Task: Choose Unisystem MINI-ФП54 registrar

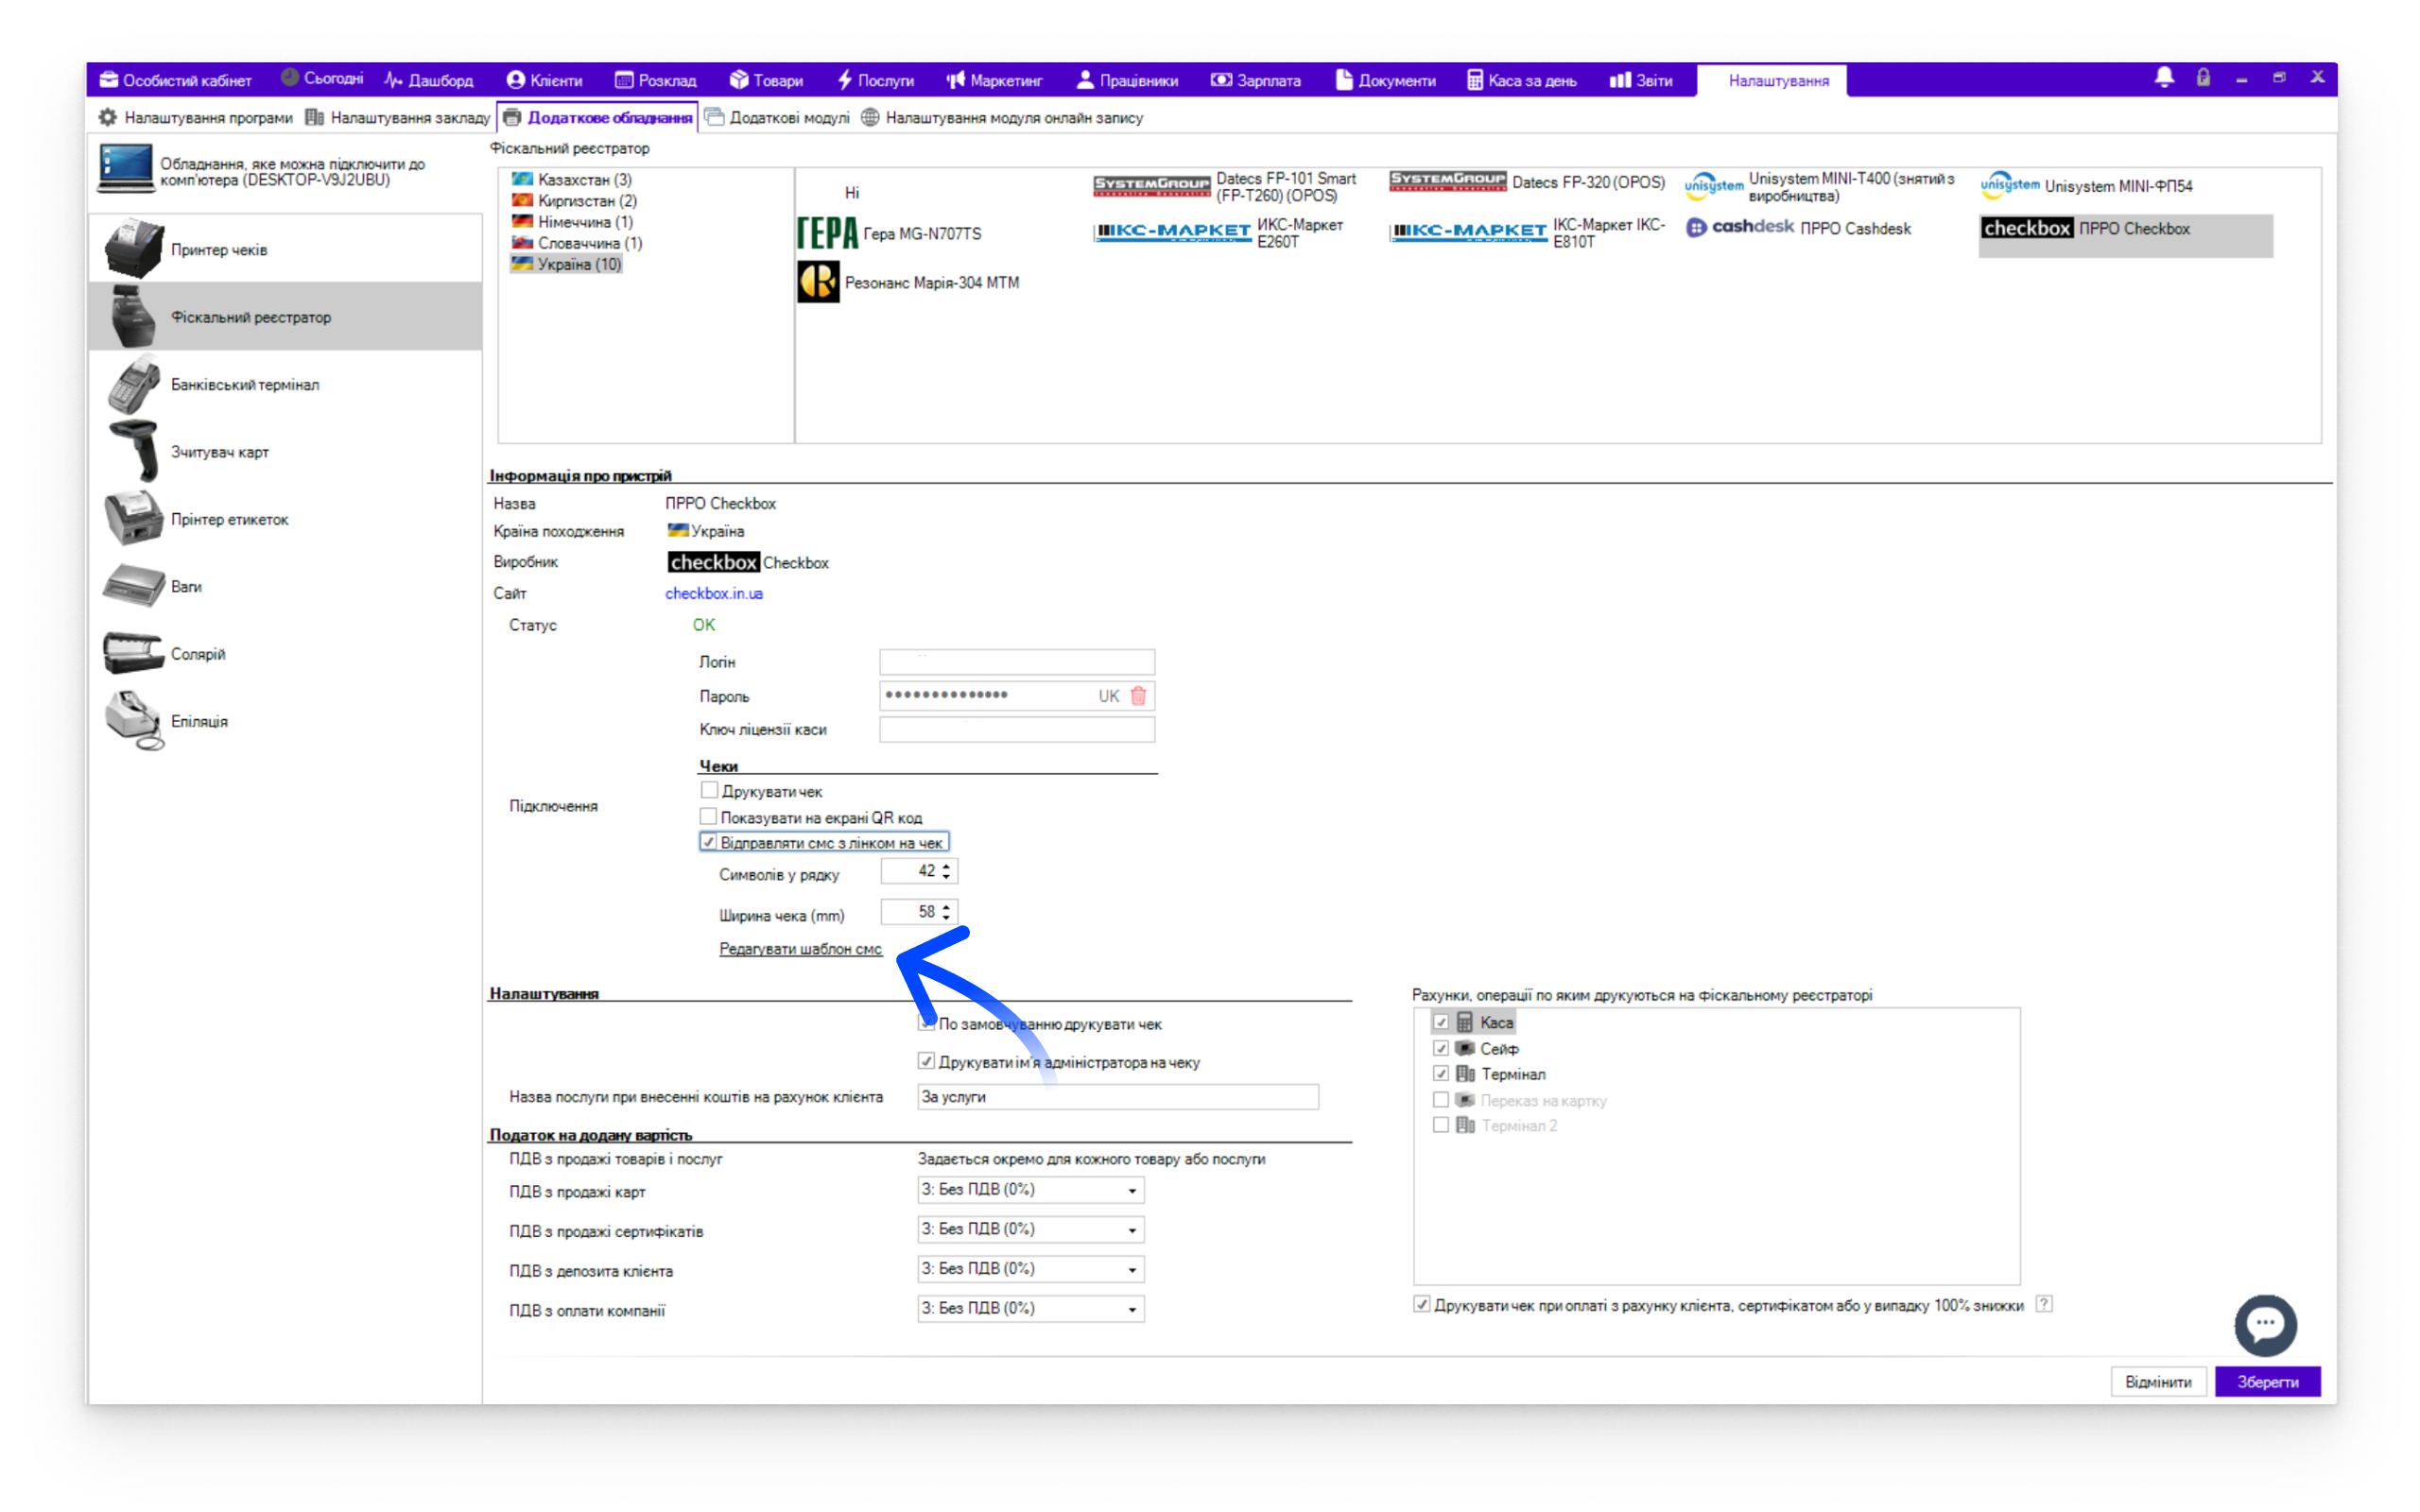Action: coord(2086,186)
